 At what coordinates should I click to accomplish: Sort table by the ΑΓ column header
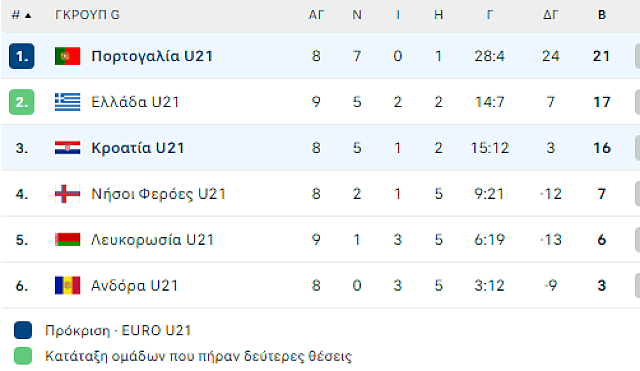point(316,15)
